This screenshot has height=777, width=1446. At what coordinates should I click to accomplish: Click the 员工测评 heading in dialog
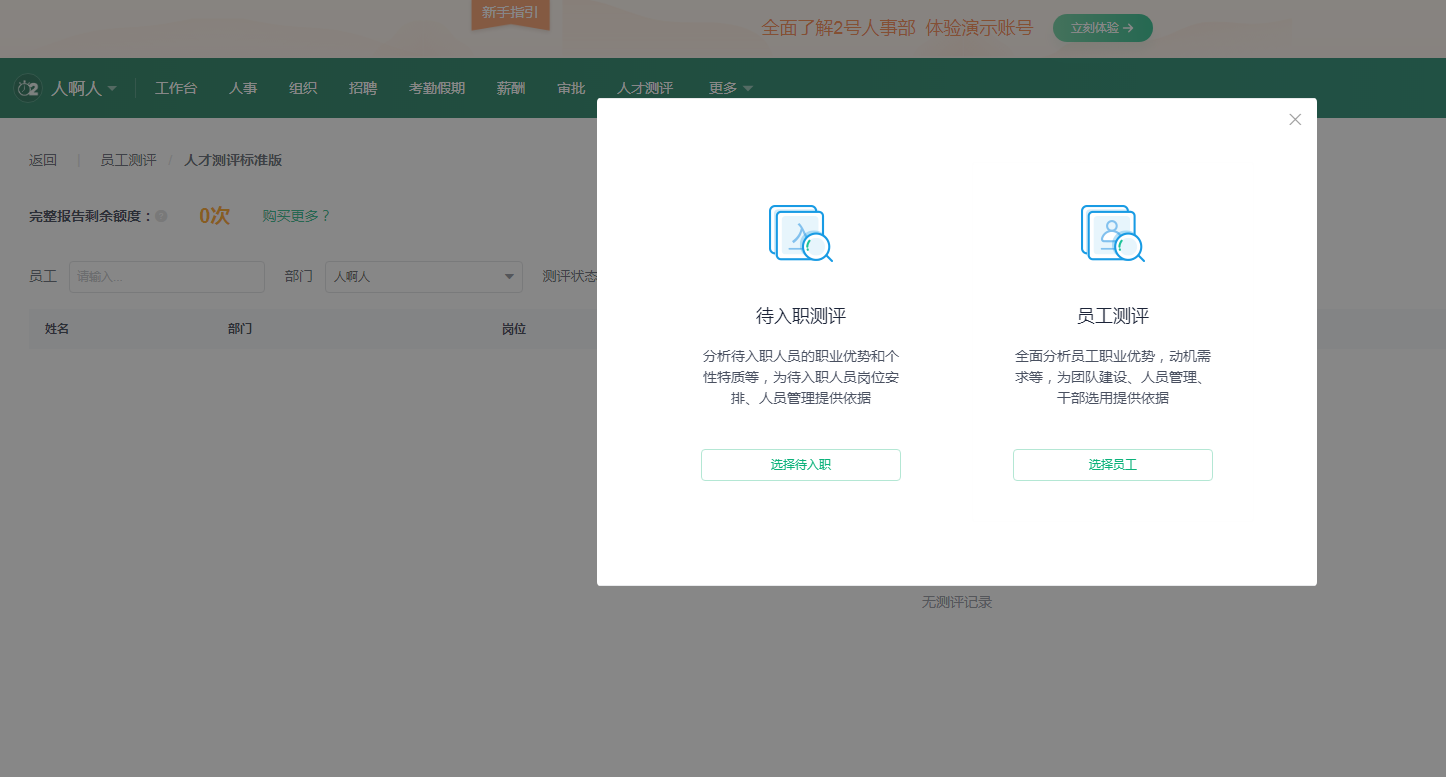click(x=1113, y=317)
